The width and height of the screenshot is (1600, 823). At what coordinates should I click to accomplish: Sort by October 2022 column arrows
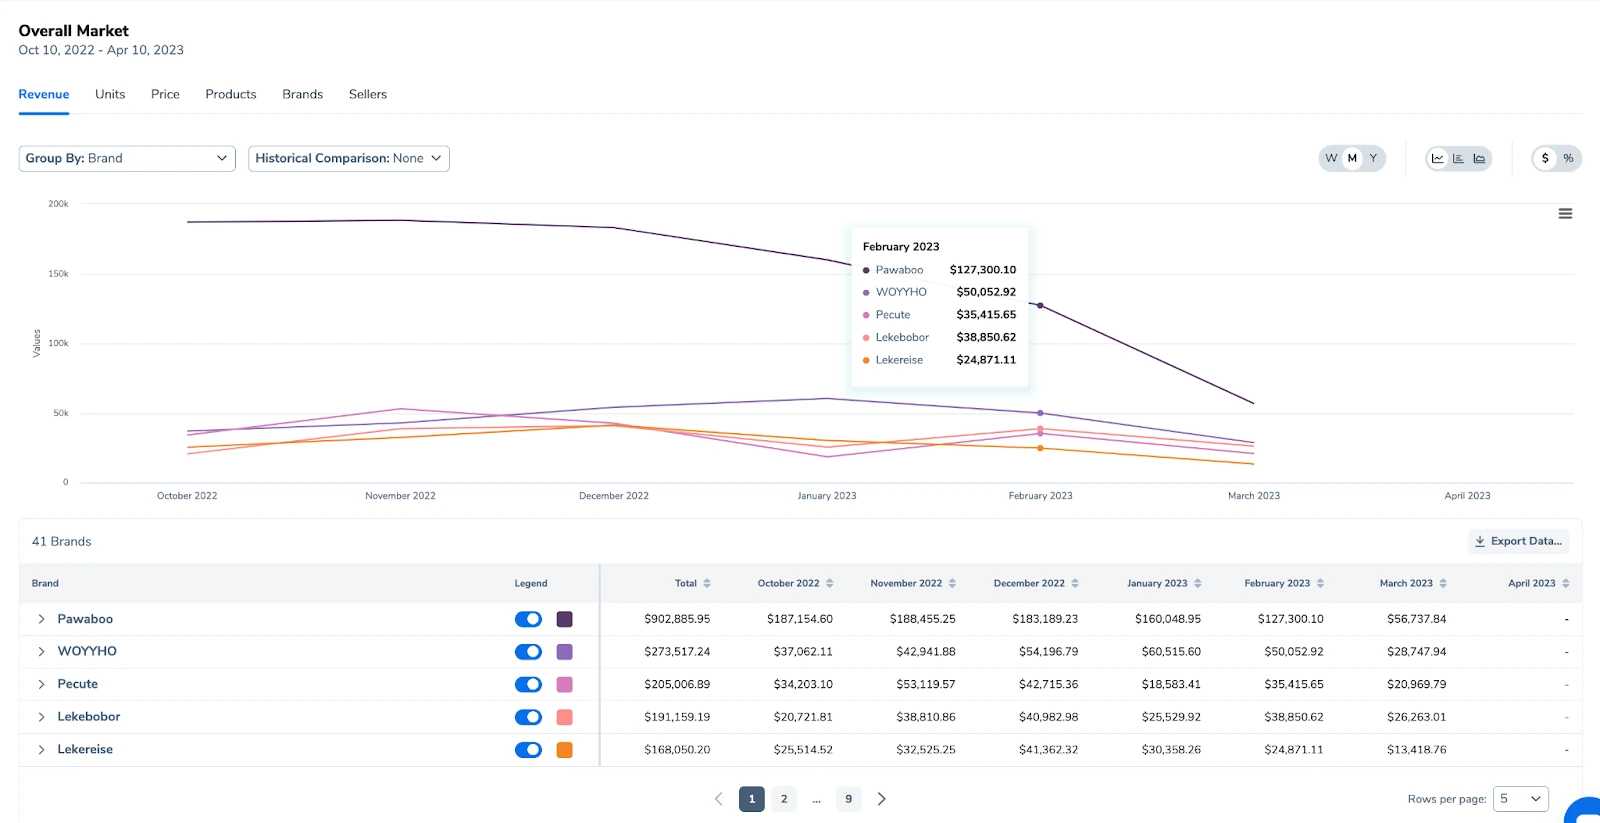coord(830,583)
